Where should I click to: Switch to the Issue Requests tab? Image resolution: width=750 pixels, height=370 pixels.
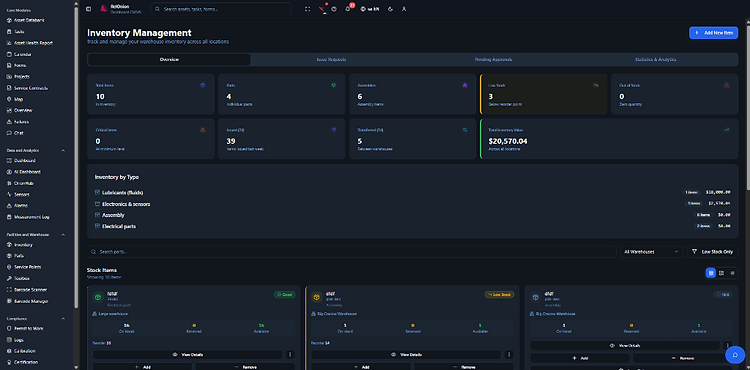tap(331, 60)
